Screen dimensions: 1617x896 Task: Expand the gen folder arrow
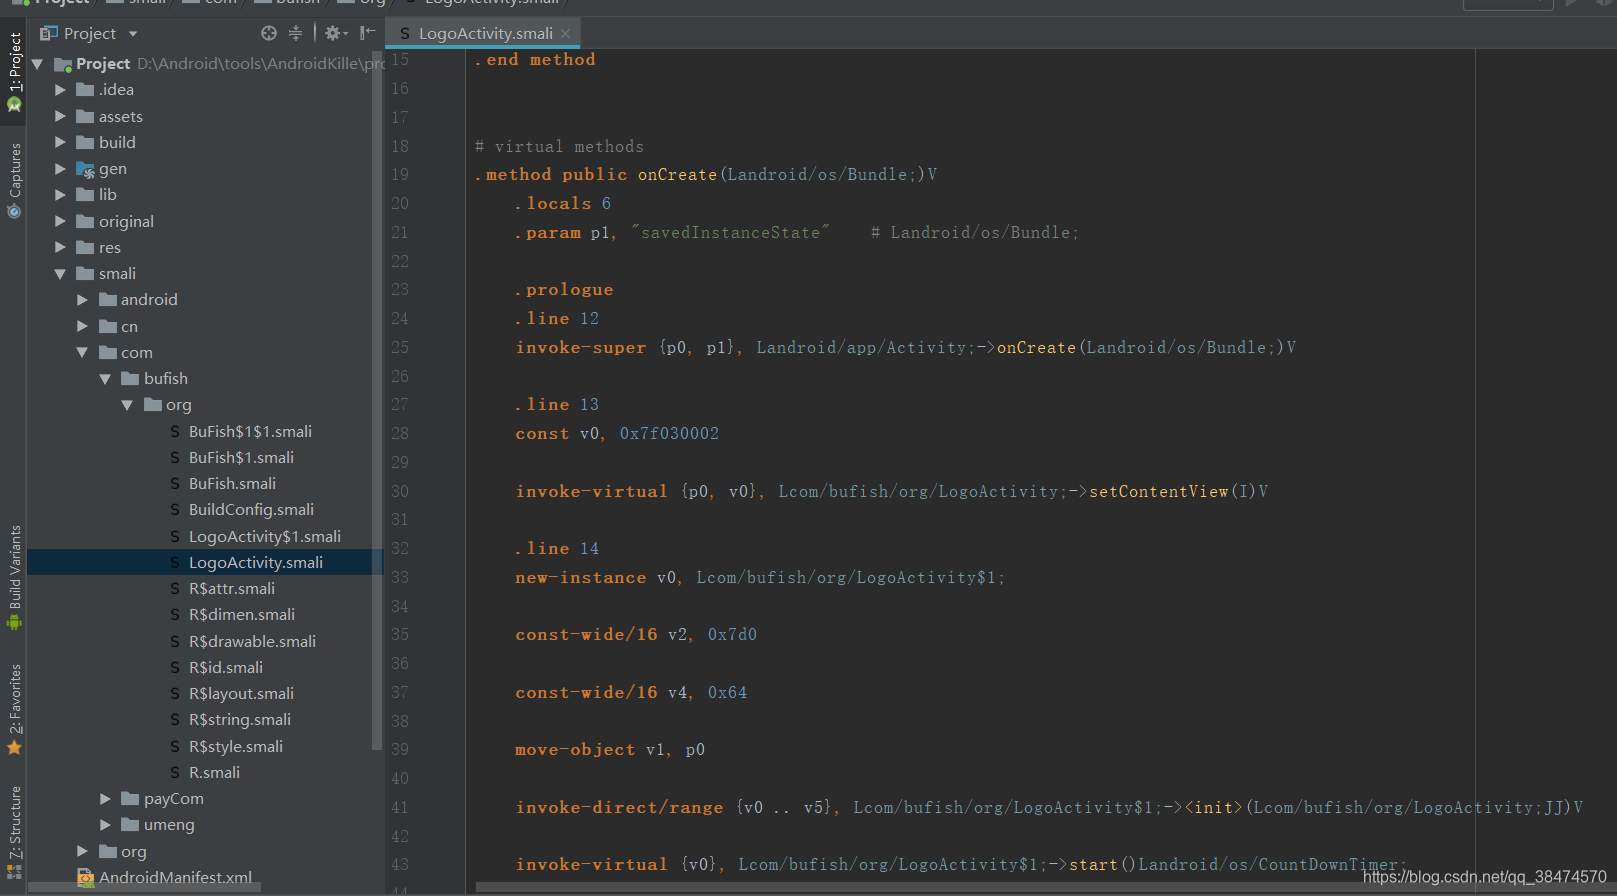60,168
